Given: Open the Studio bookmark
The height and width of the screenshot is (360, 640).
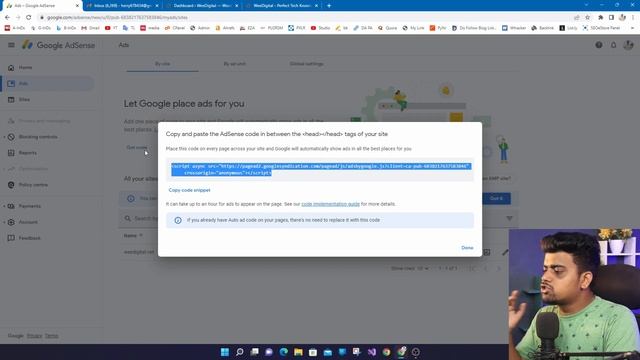Looking at the screenshot, I should pyautogui.click(x=320, y=28).
